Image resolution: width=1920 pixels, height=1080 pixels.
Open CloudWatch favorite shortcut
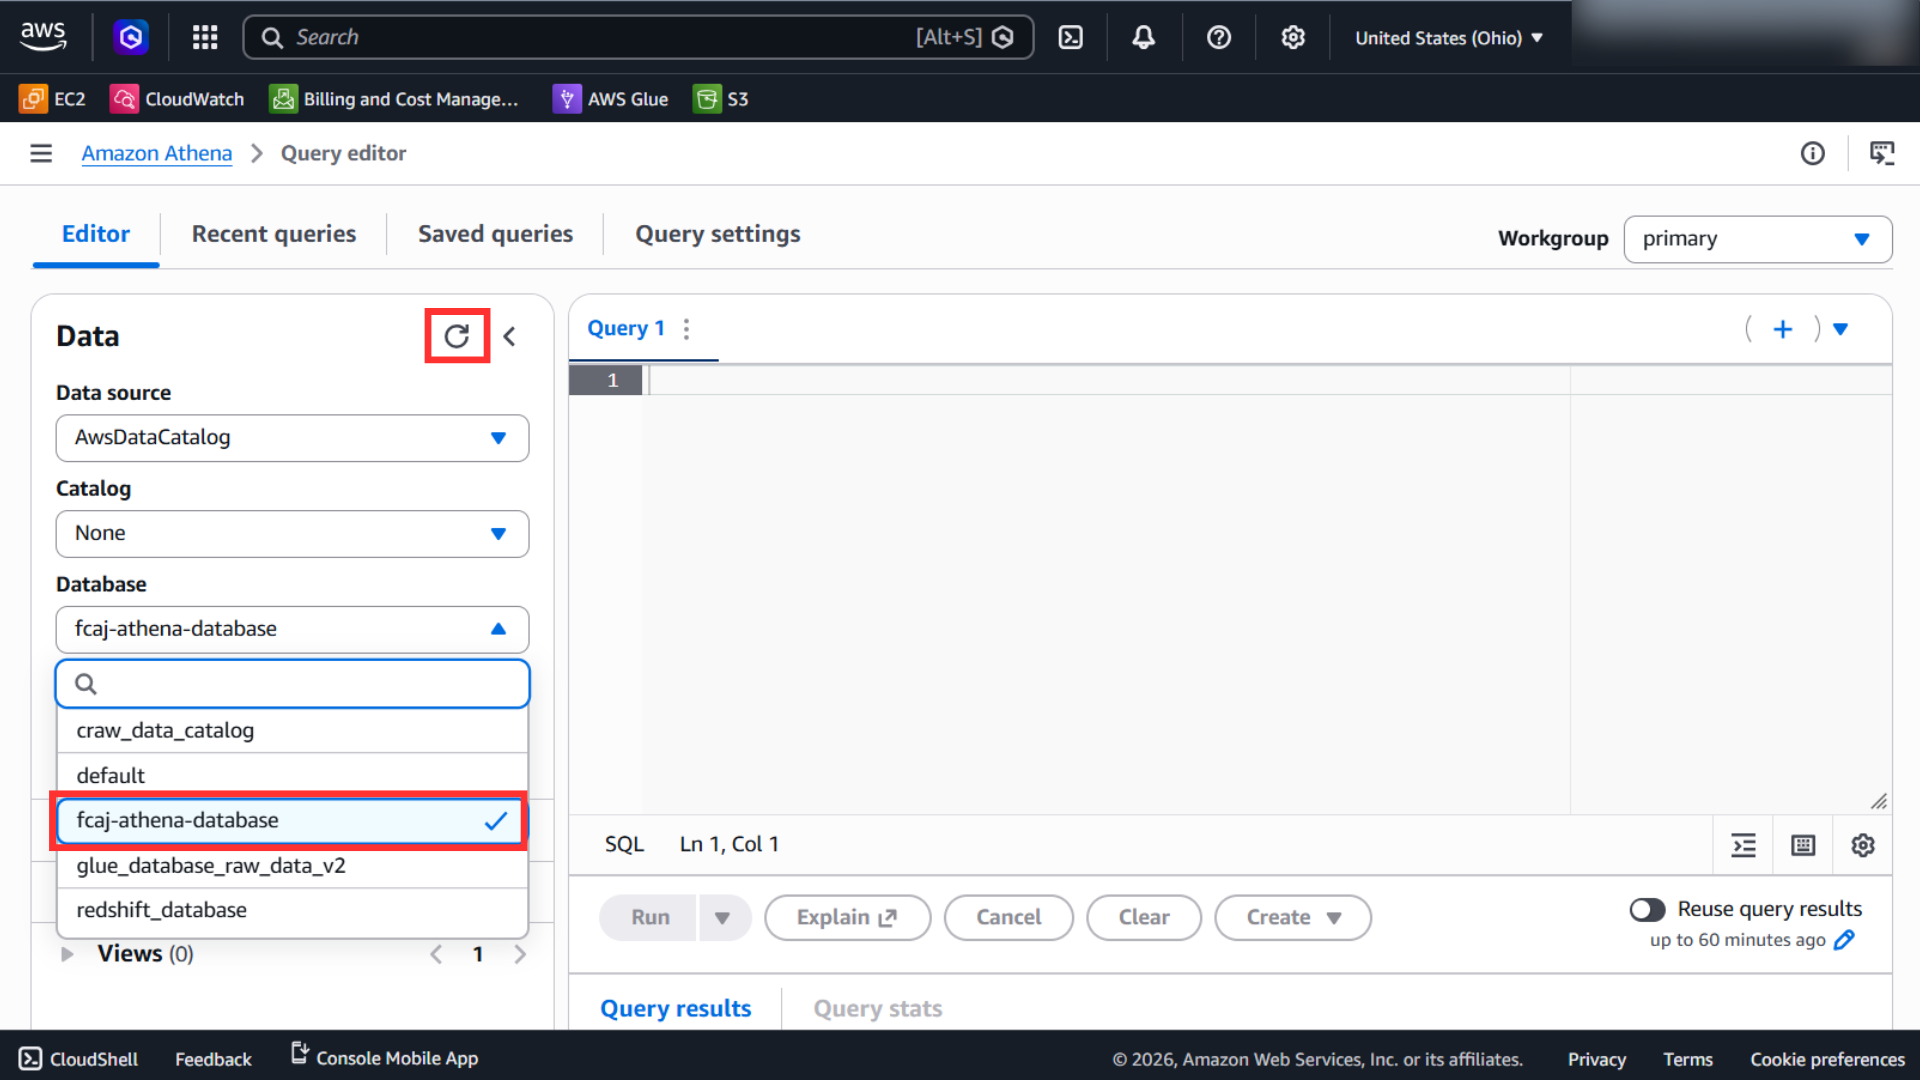pyautogui.click(x=177, y=99)
